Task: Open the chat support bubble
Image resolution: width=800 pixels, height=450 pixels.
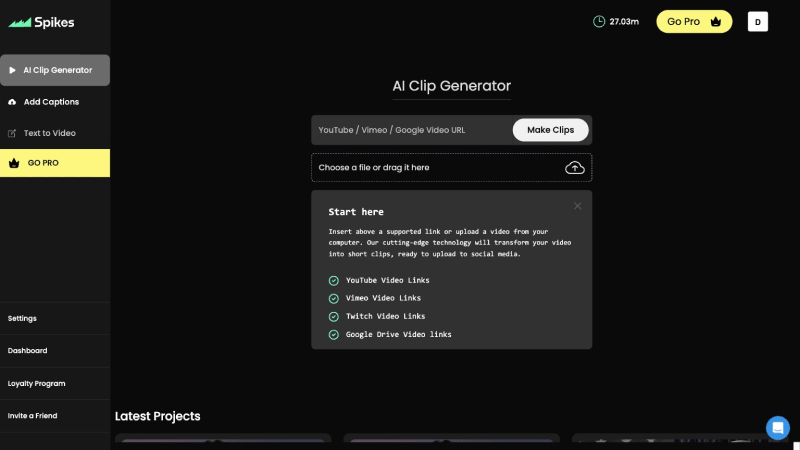Action: (777, 427)
